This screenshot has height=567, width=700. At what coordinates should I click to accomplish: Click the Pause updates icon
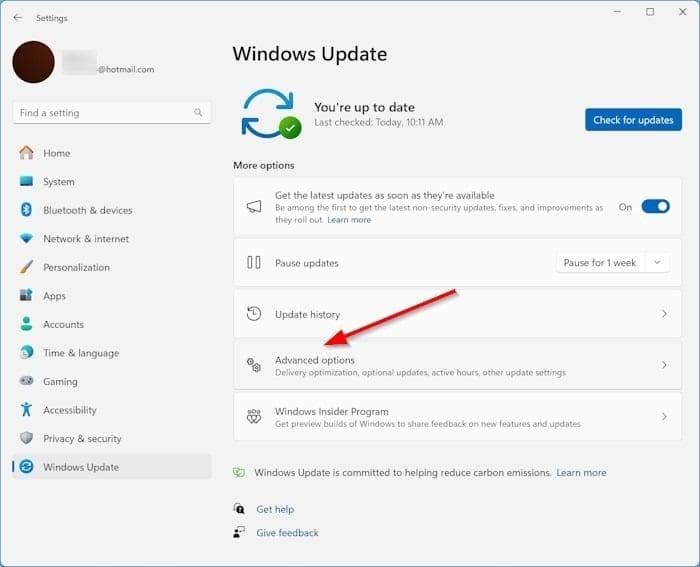[x=254, y=262]
